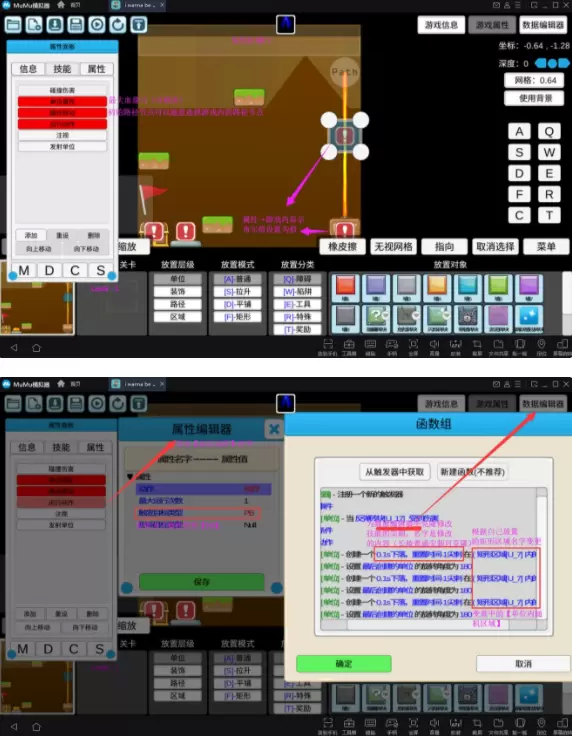Viewport: 572px width, 736px height.
Task: Close the 属性编辑器 dialog with X
Action: click(x=274, y=429)
